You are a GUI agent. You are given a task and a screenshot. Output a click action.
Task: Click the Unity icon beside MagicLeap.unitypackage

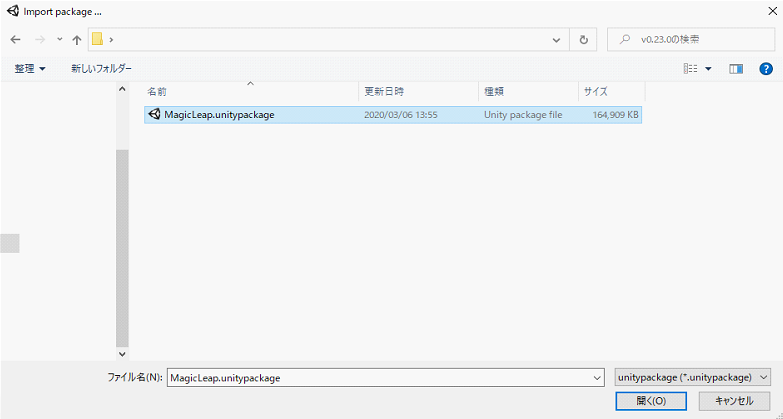click(155, 114)
